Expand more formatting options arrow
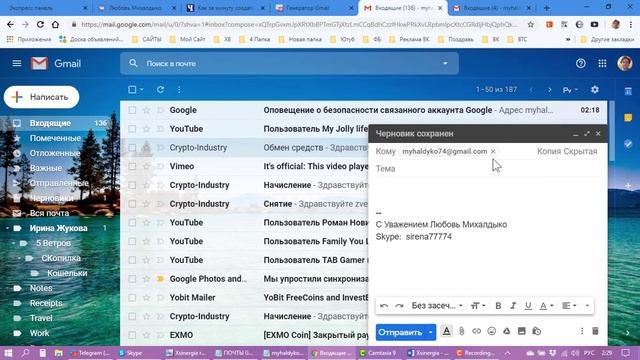The width and height of the screenshot is (640, 360). (x=587, y=306)
